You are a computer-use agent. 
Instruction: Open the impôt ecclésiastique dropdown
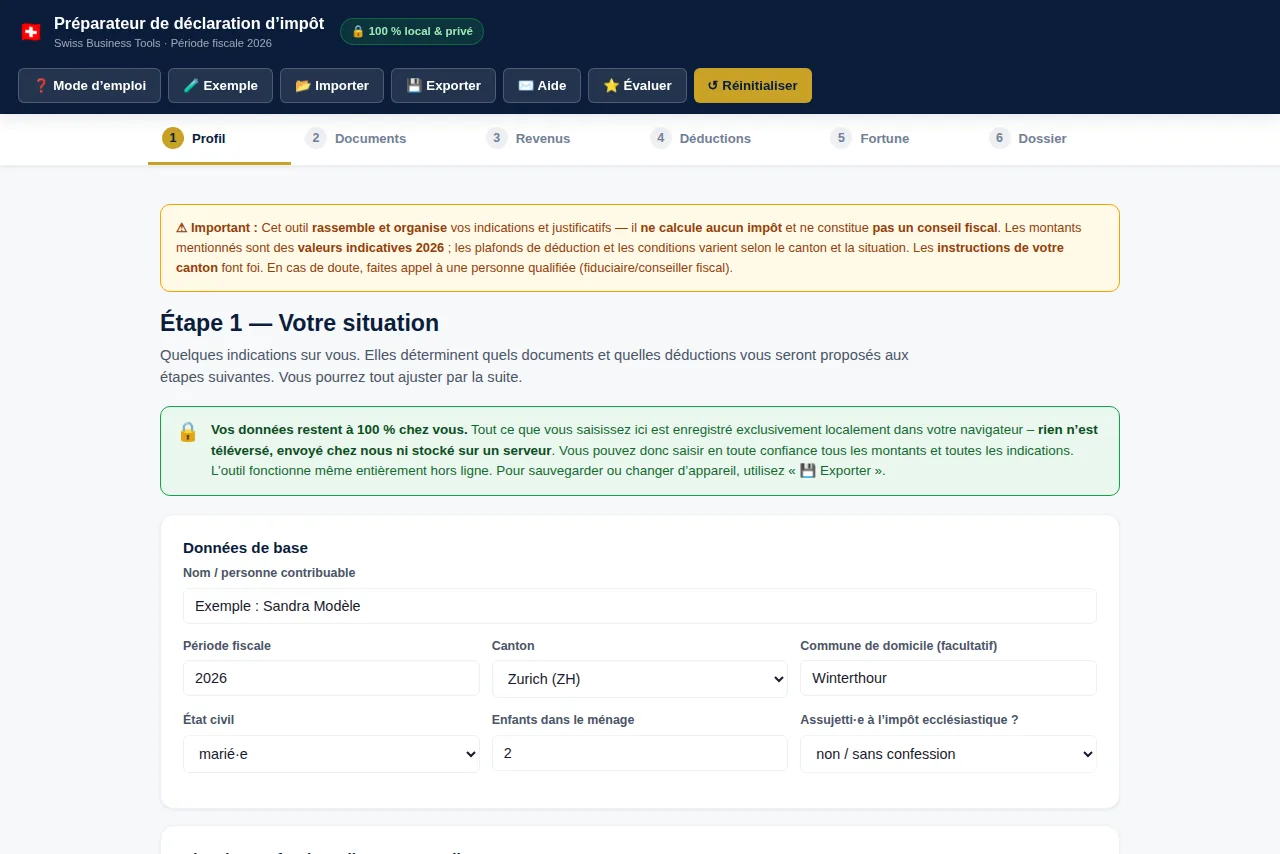[x=948, y=754]
